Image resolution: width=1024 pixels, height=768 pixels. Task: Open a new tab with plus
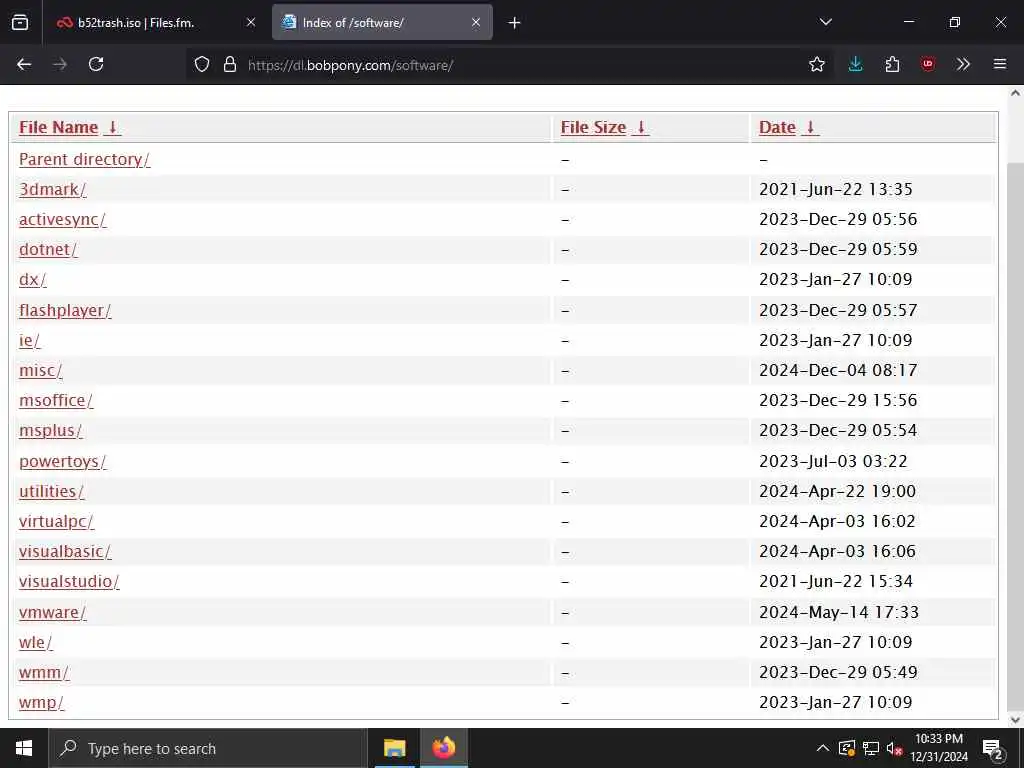[515, 23]
